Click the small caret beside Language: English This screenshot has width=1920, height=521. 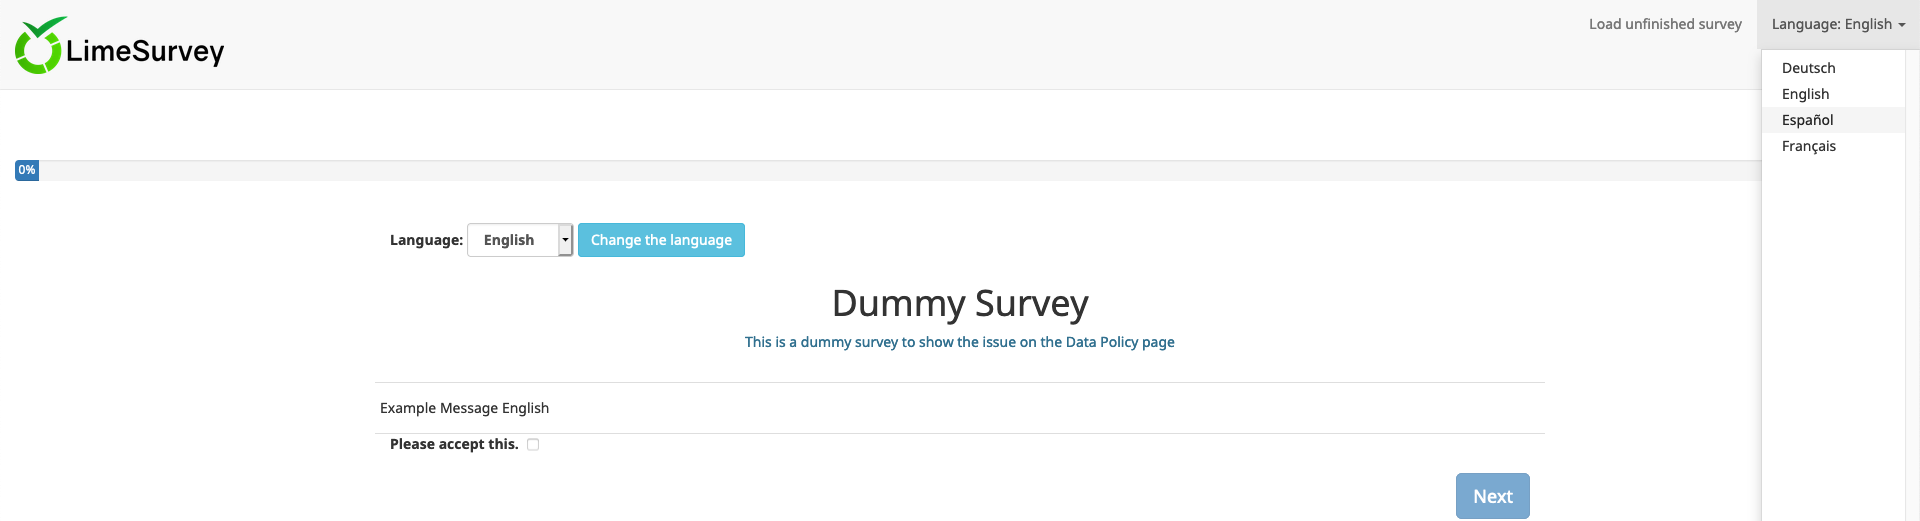tap(1902, 25)
